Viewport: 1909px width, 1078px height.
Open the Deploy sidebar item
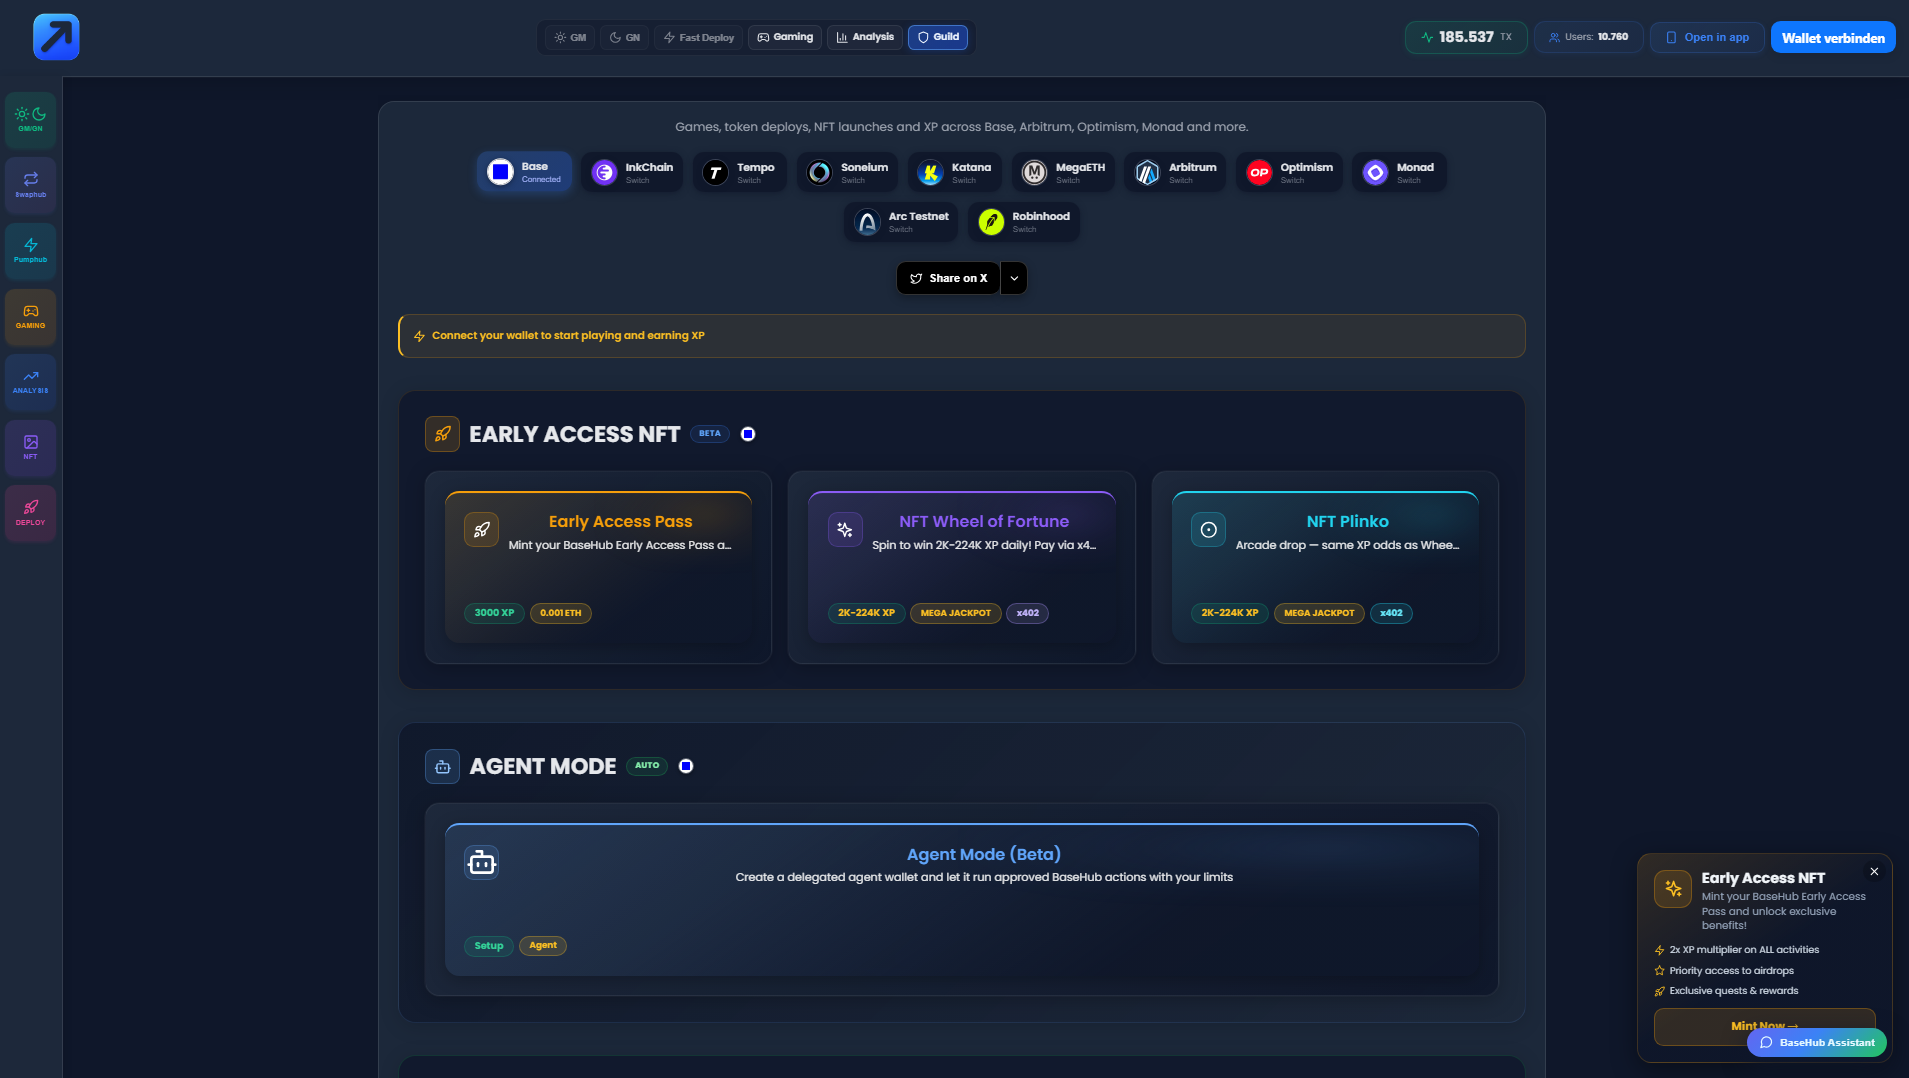(x=30, y=513)
